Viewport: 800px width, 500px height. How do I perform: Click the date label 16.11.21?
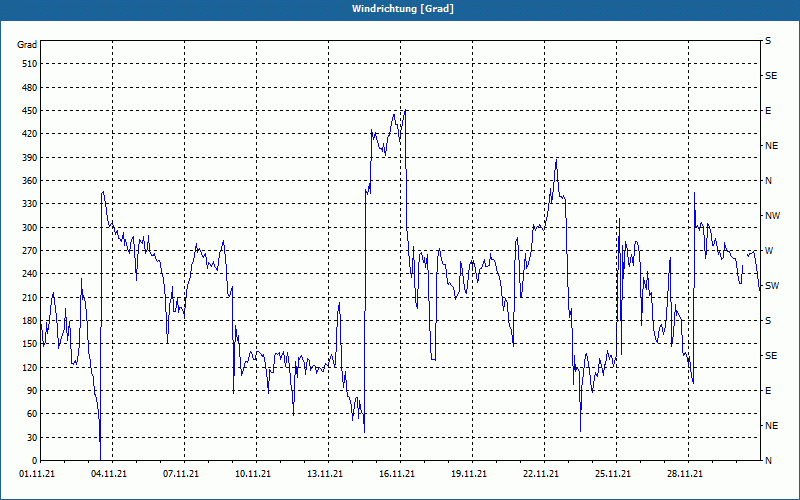(397, 474)
